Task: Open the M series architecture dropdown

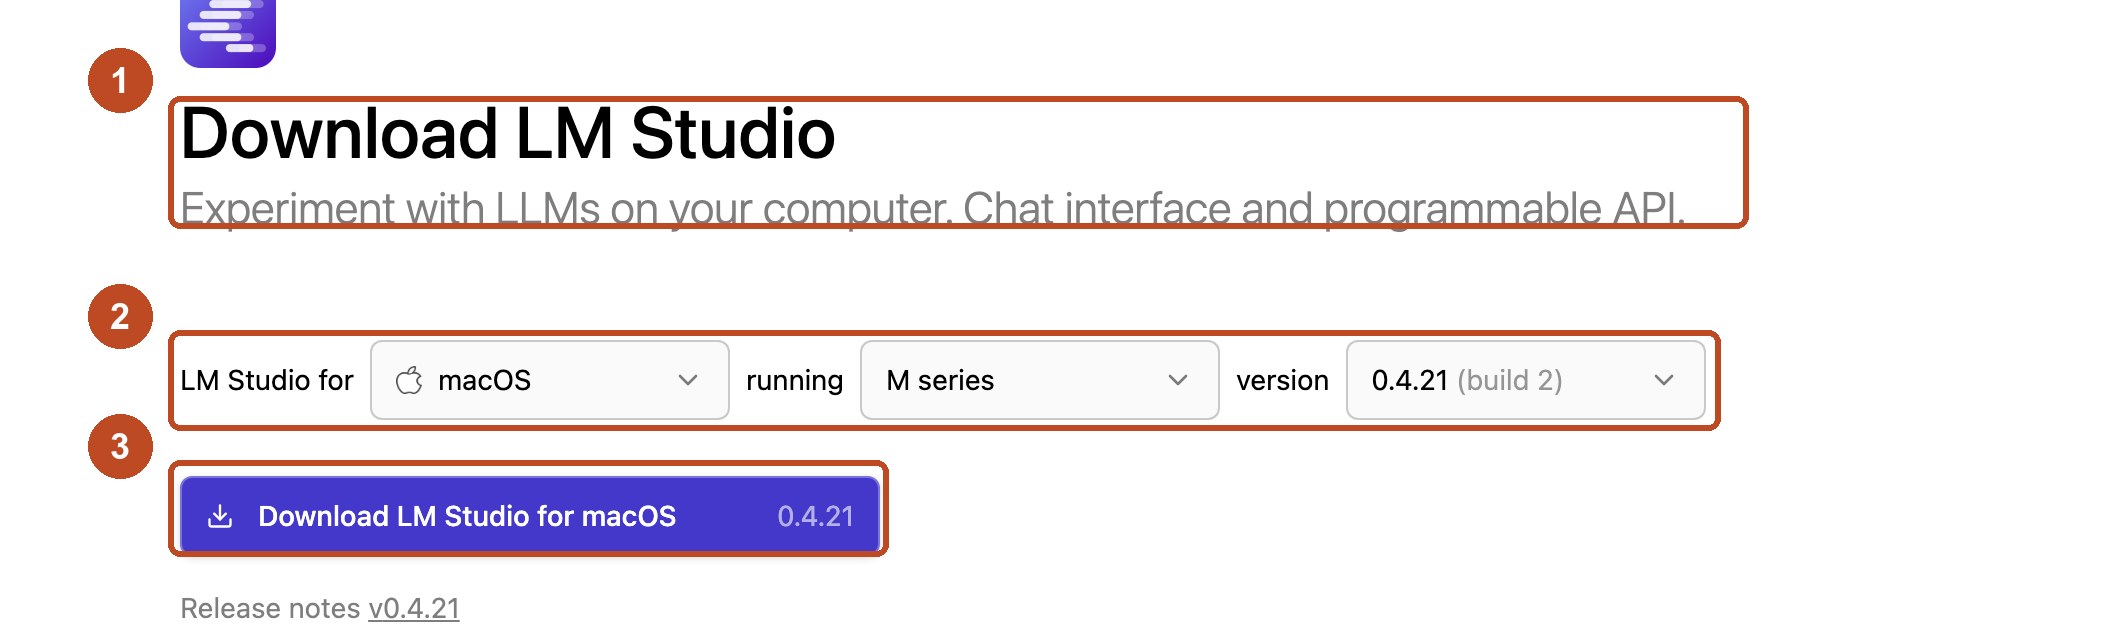Action: point(1040,380)
